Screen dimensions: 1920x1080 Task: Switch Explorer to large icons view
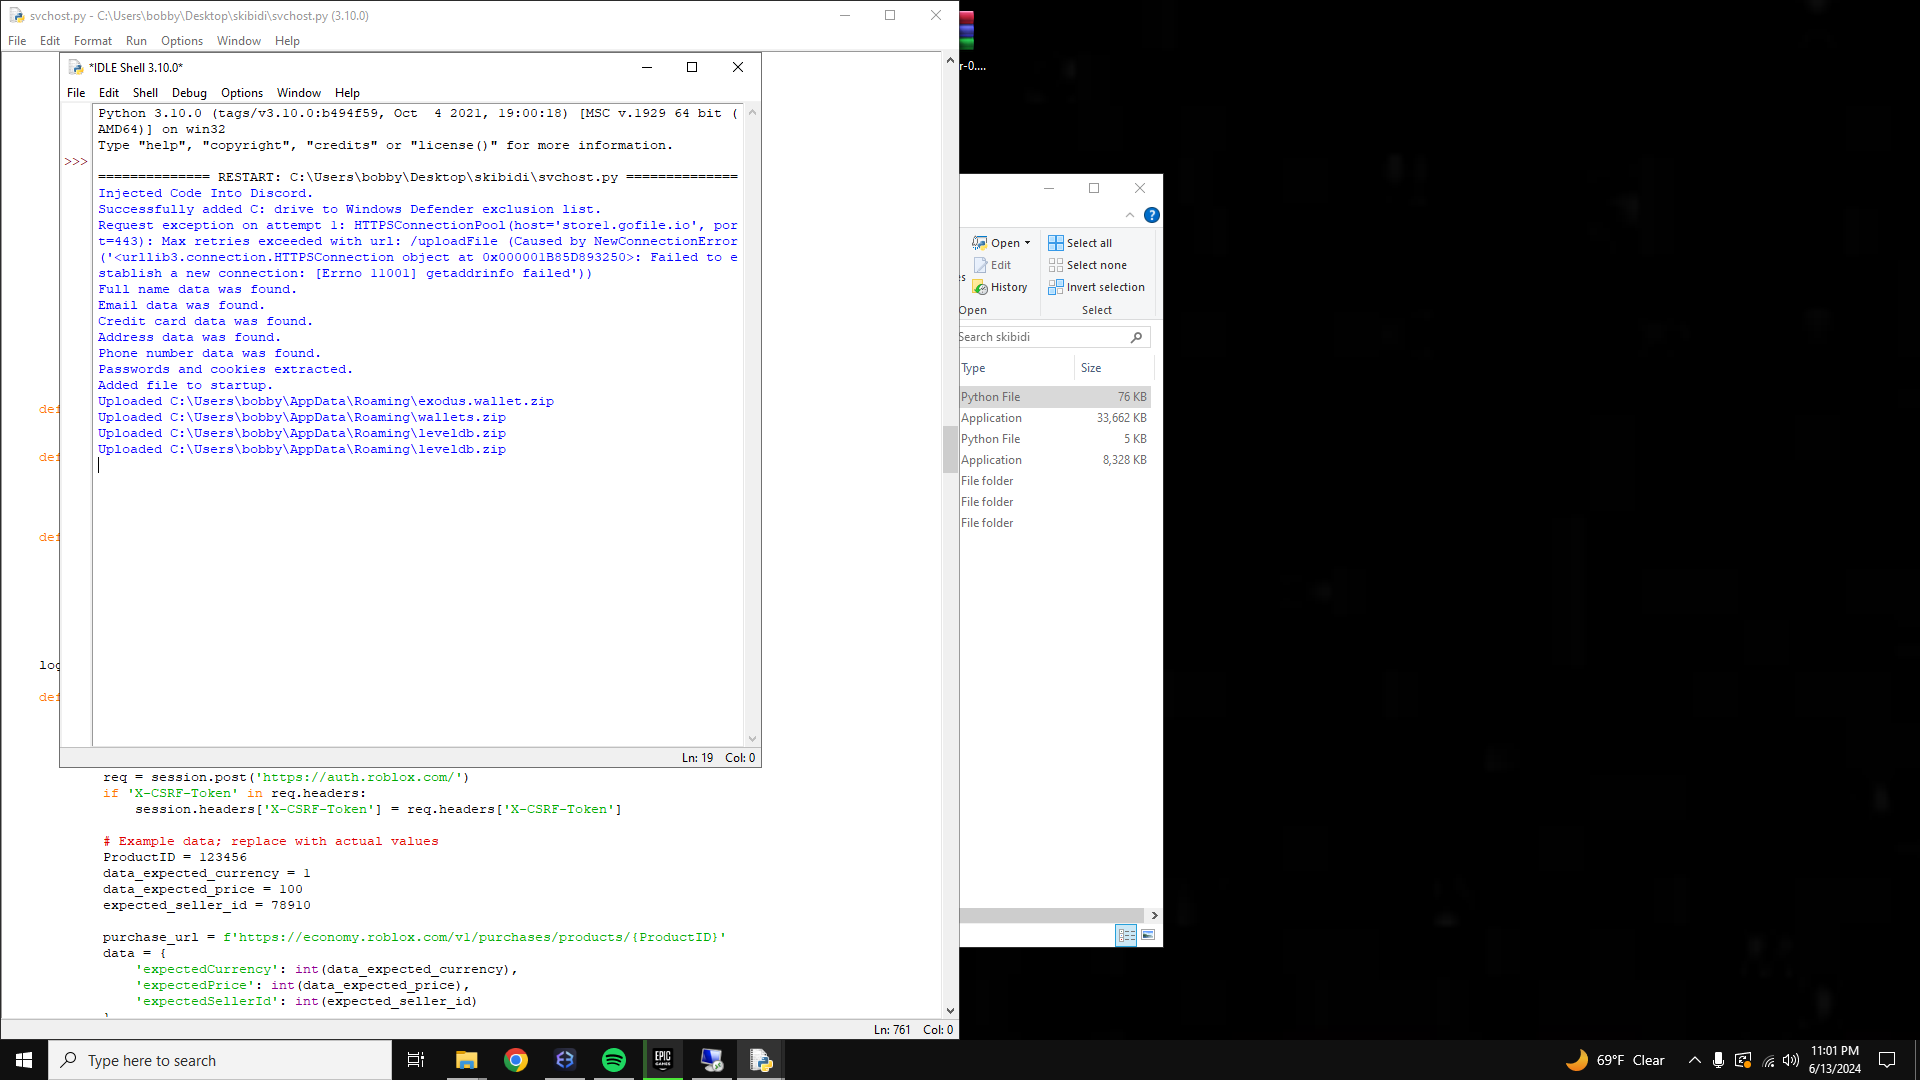pos(1148,935)
